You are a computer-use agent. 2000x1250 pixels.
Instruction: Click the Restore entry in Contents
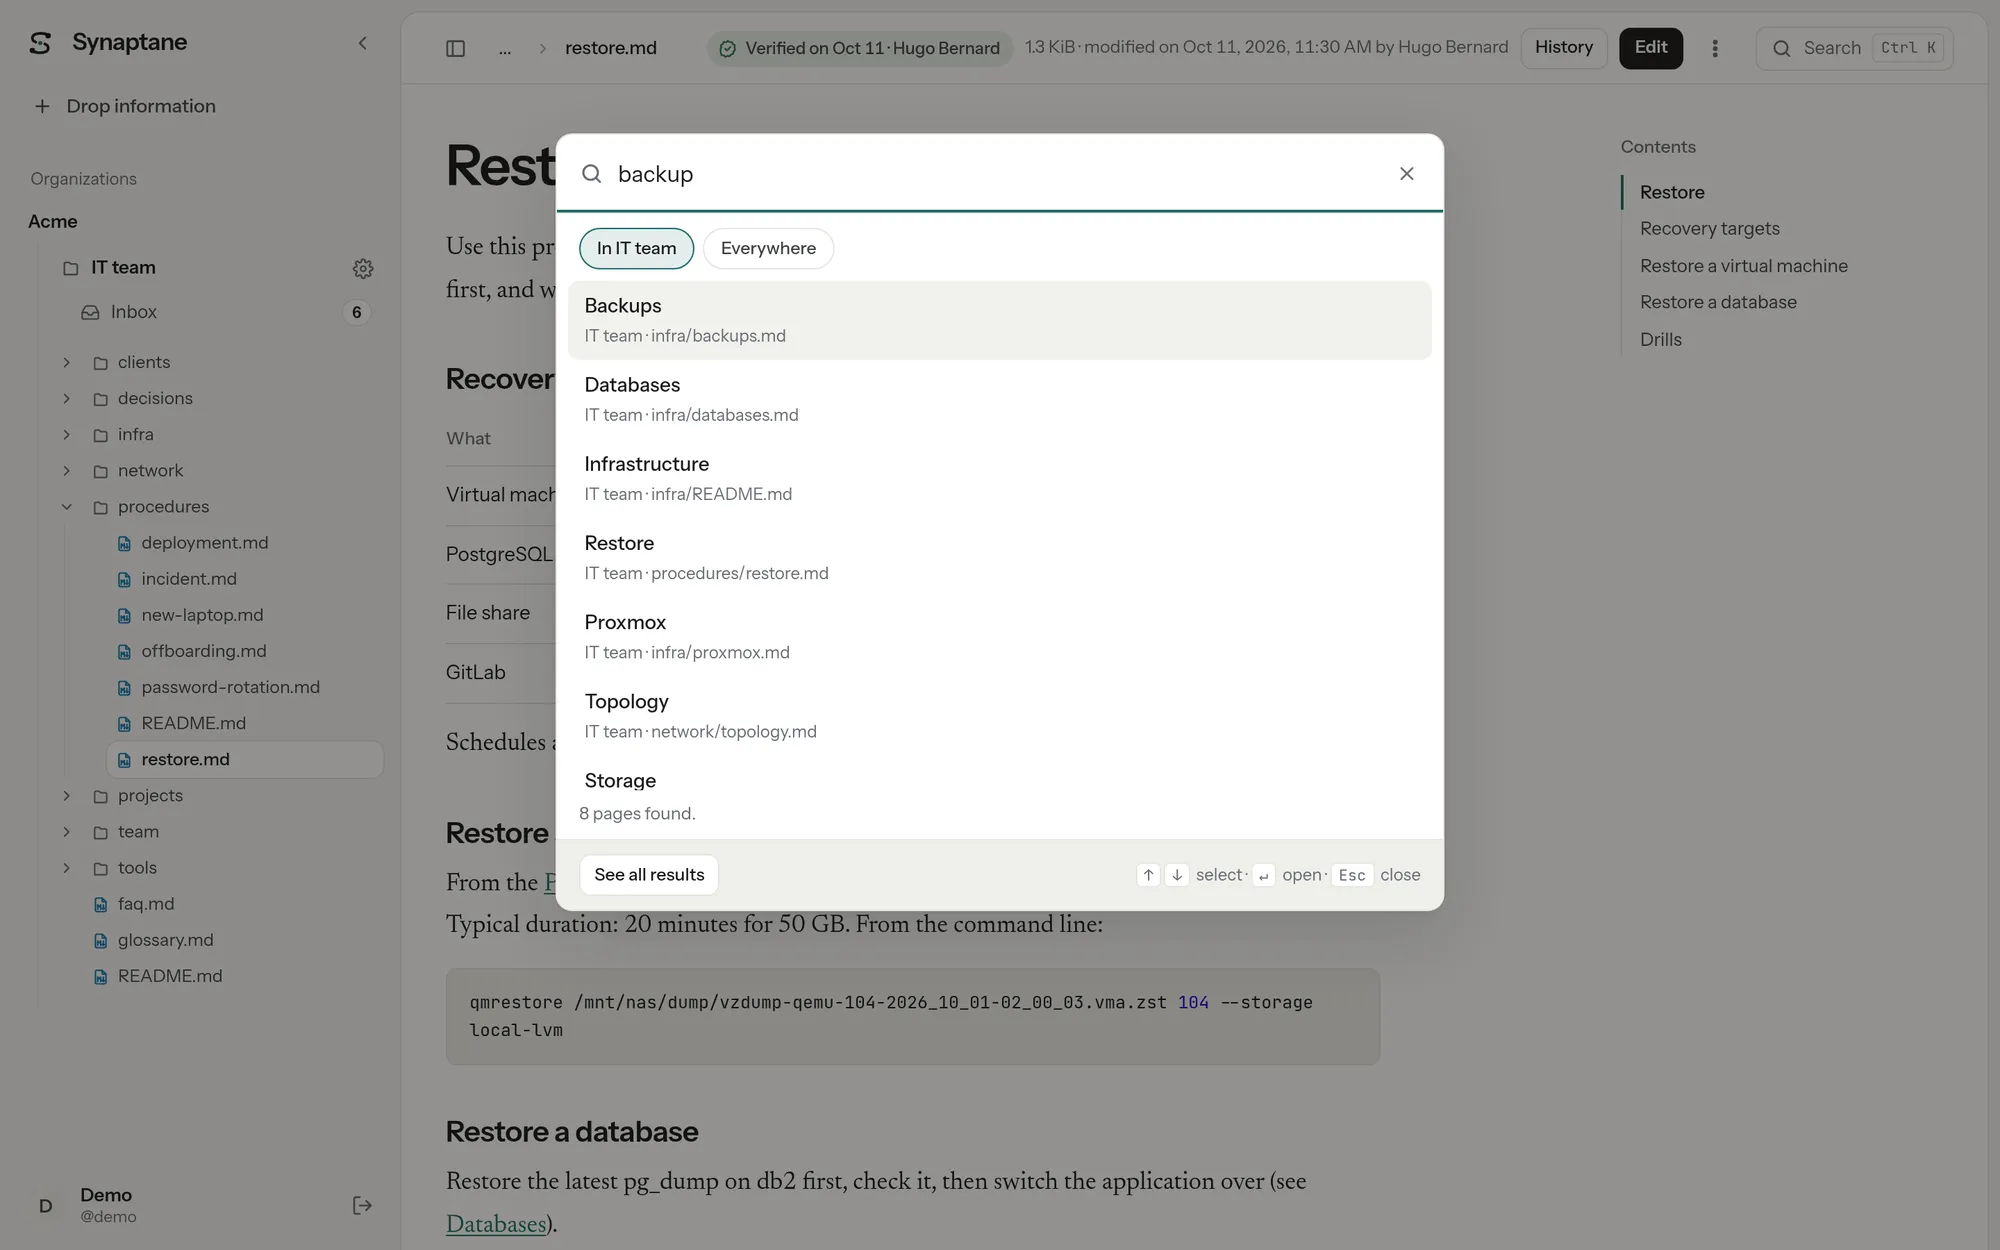(x=1672, y=192)
